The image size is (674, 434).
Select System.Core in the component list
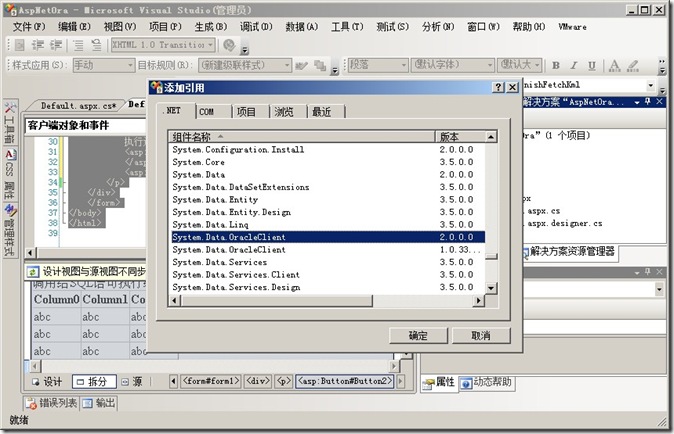tap(327, 162)
